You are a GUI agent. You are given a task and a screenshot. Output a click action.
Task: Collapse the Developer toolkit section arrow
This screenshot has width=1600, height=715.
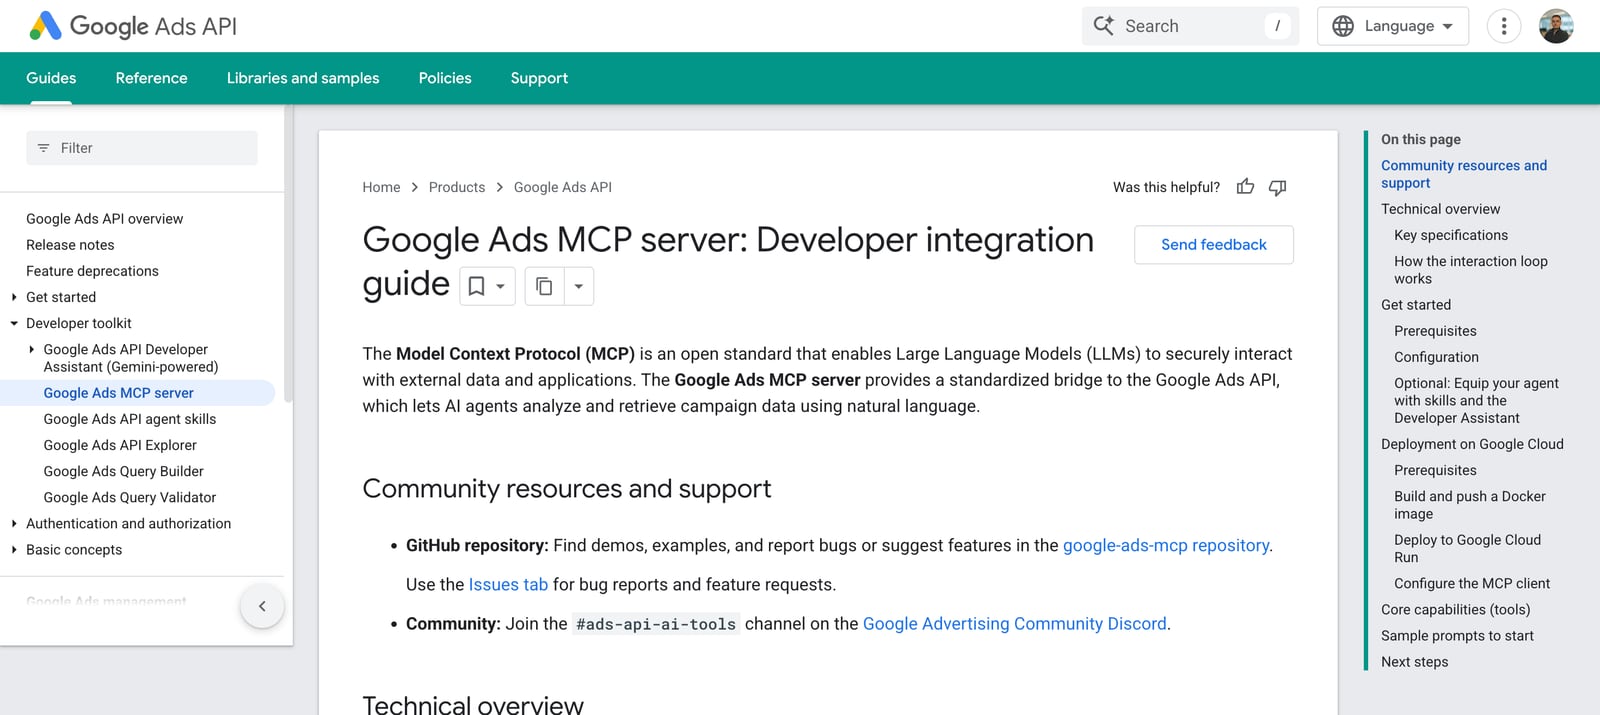(x=14, y=323)
